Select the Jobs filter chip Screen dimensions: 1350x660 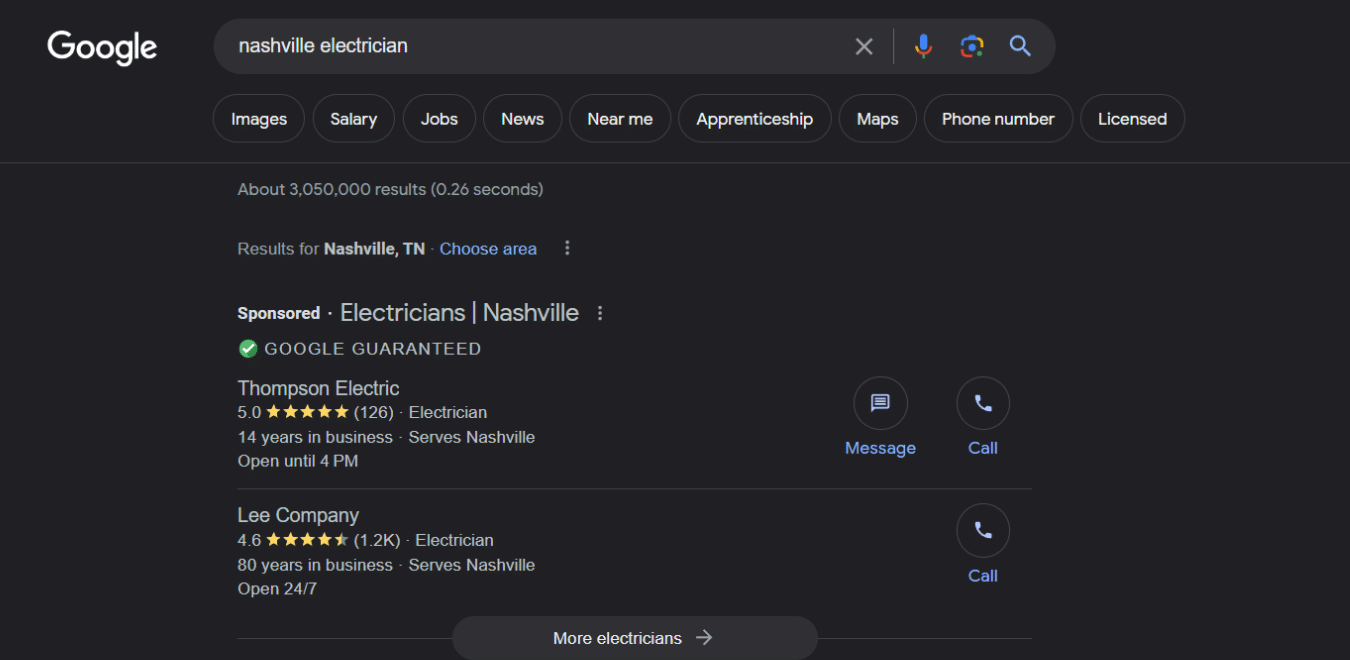point(439,119)
